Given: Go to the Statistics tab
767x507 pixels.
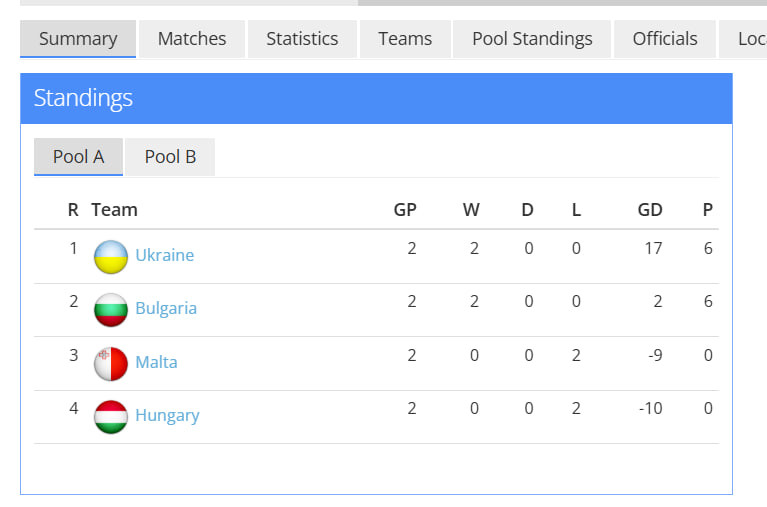Looking at the screenshot, I should 302,39.
